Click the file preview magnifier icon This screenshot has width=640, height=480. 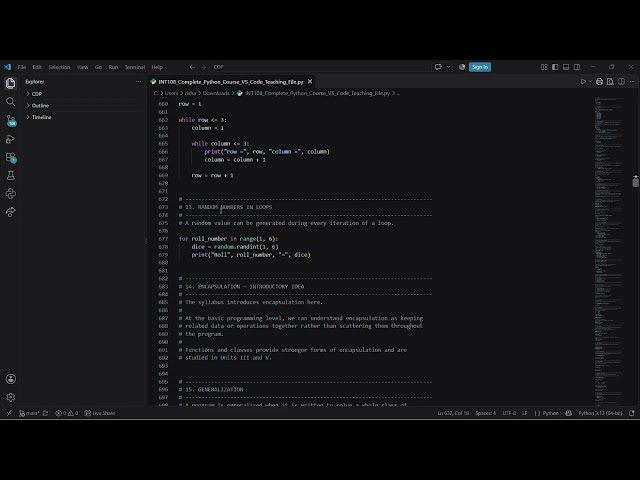coord(610,82)
